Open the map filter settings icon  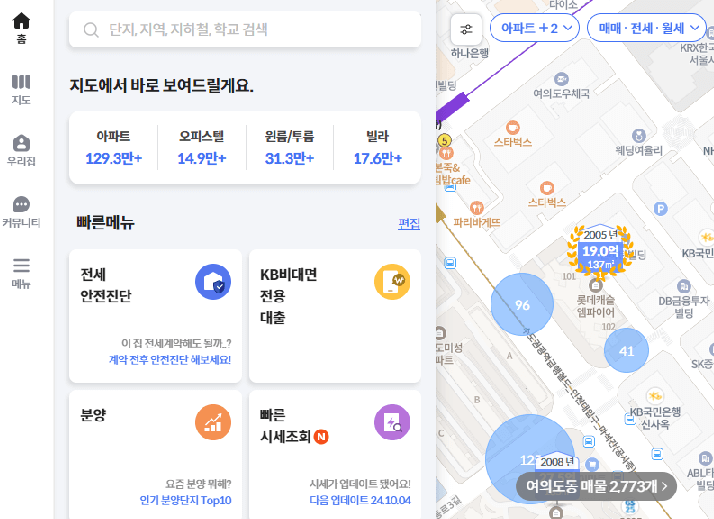466,30
